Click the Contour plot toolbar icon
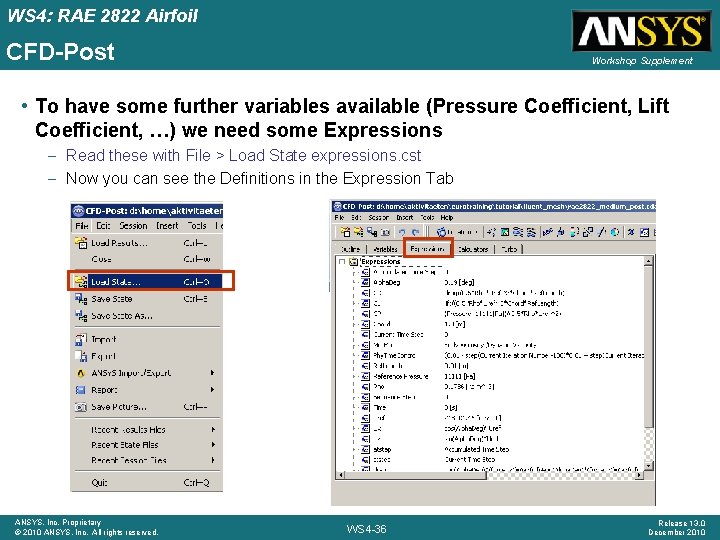The height and width of the screenshot is (540, 720). click(x=505, y=232)
